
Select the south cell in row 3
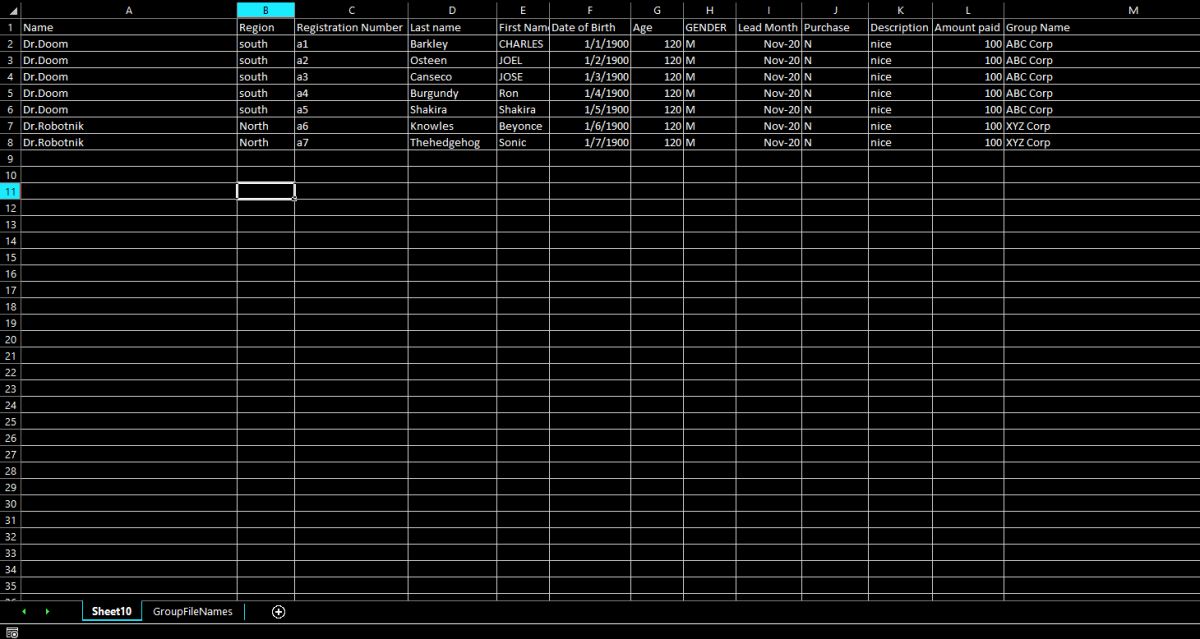tap(266, 60)
